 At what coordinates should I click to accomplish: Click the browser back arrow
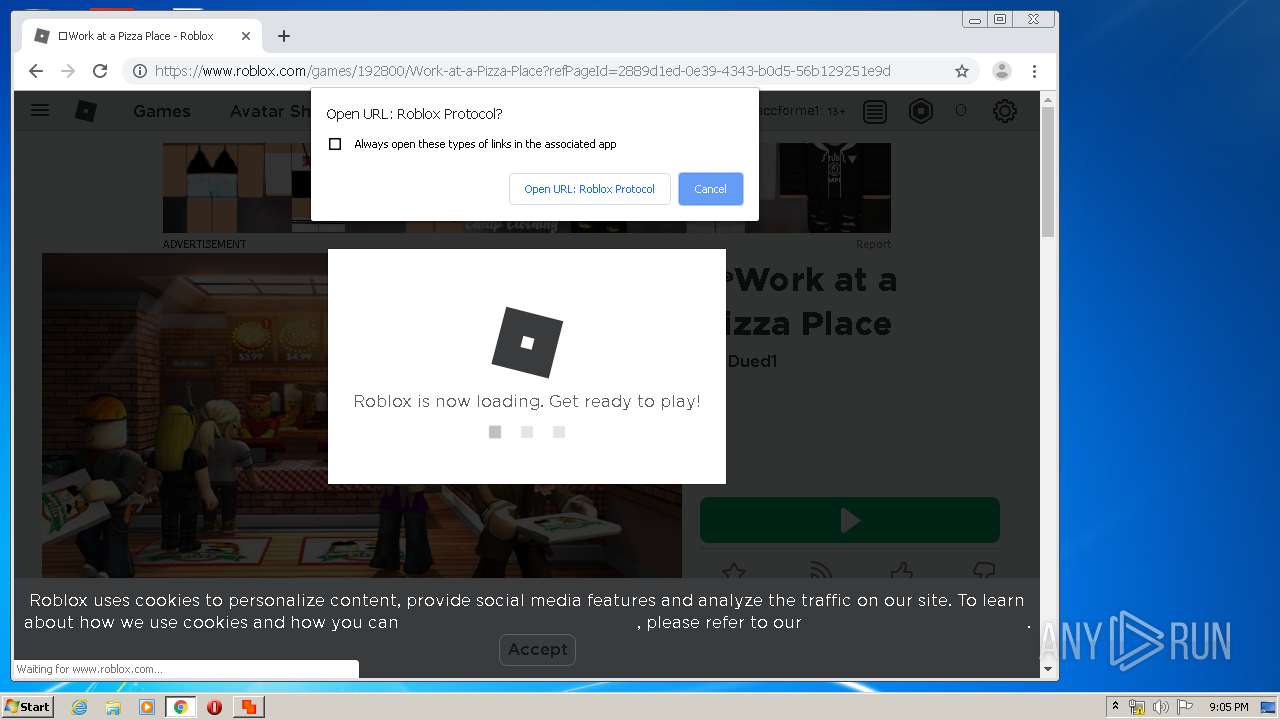coord(36,71)
